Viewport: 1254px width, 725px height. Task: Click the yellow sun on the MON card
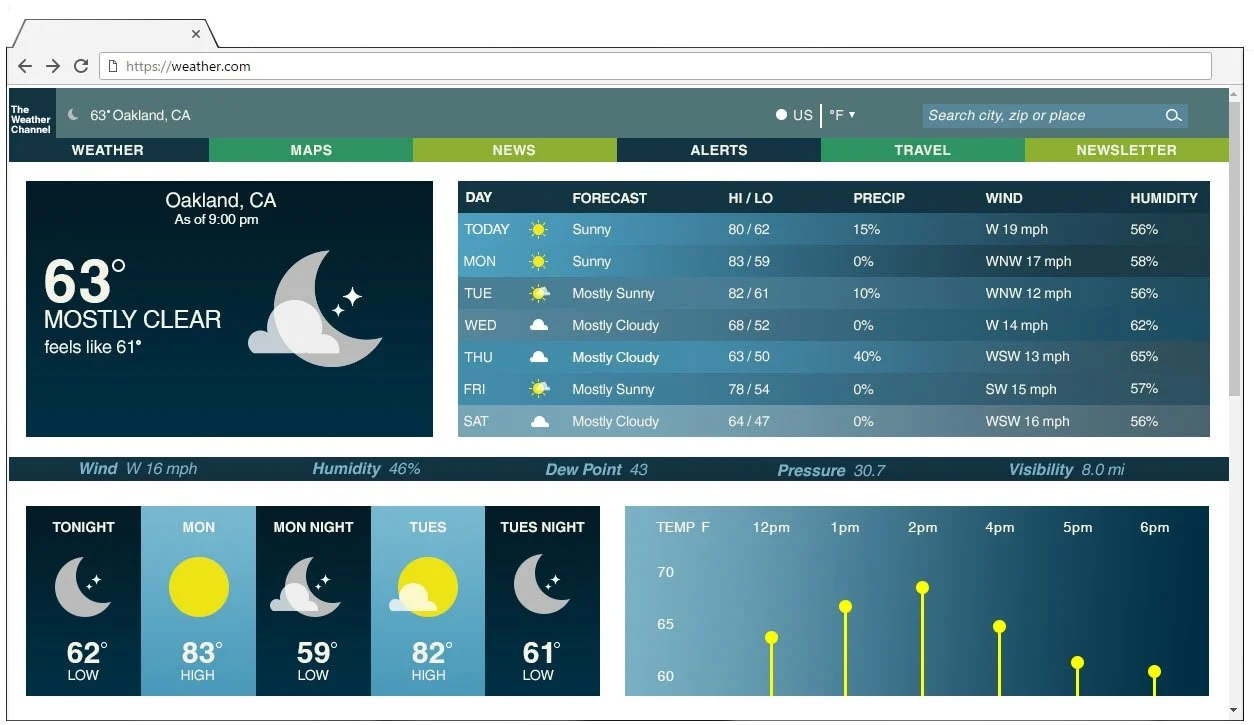198,587
